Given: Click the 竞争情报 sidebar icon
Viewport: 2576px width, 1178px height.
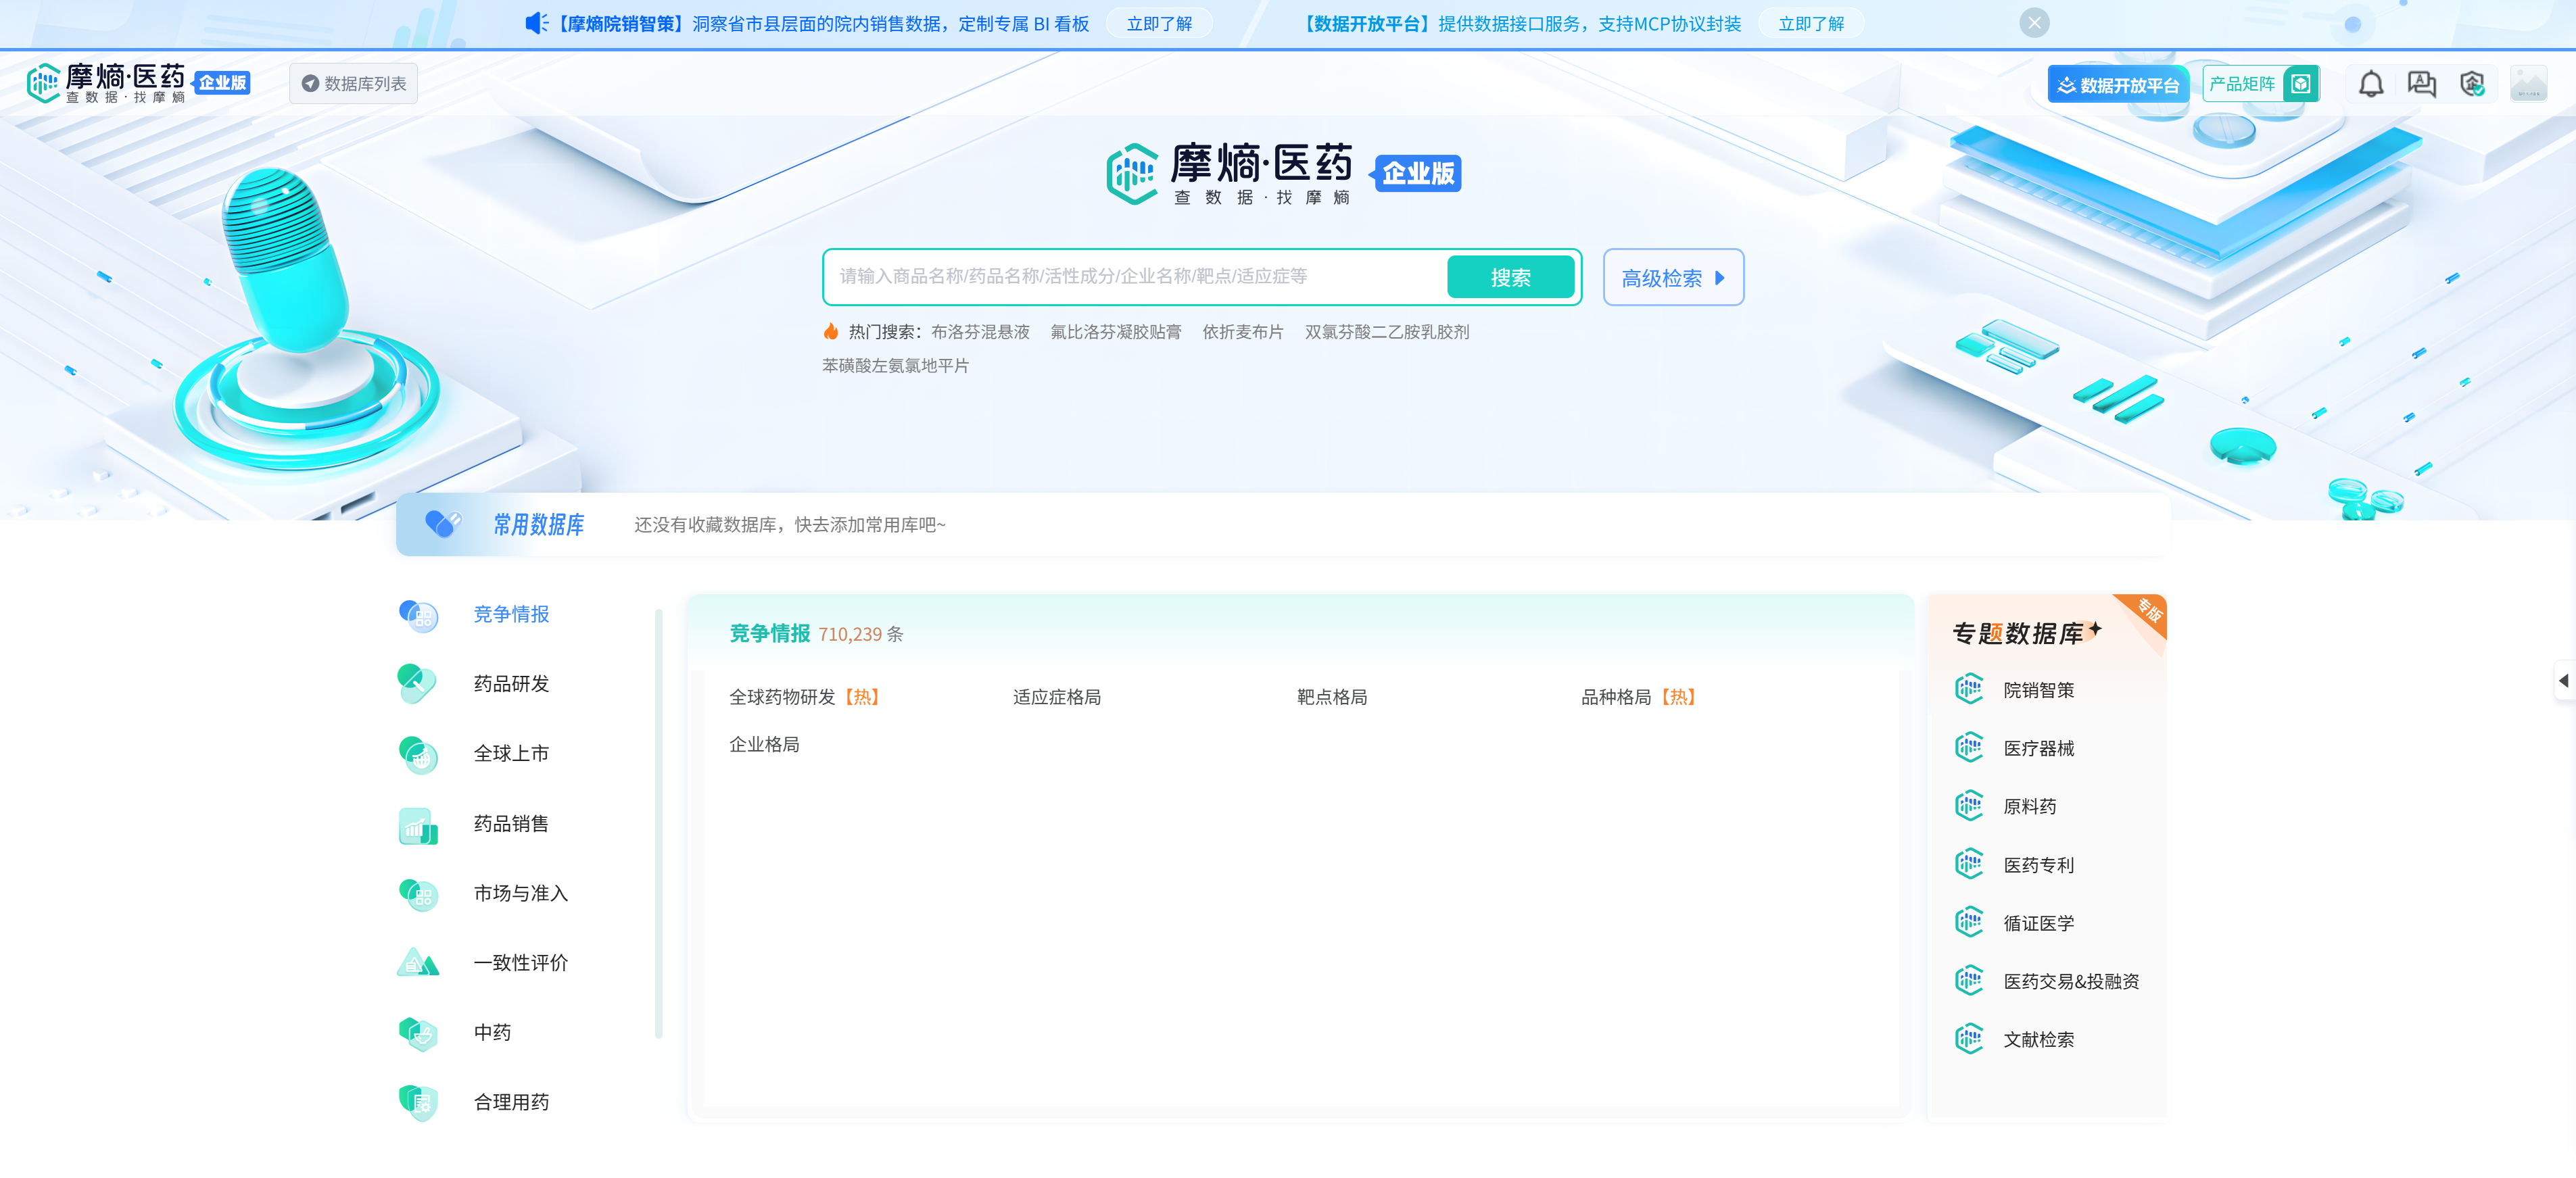Looking at the screenshot, I should tap(418, 615).
